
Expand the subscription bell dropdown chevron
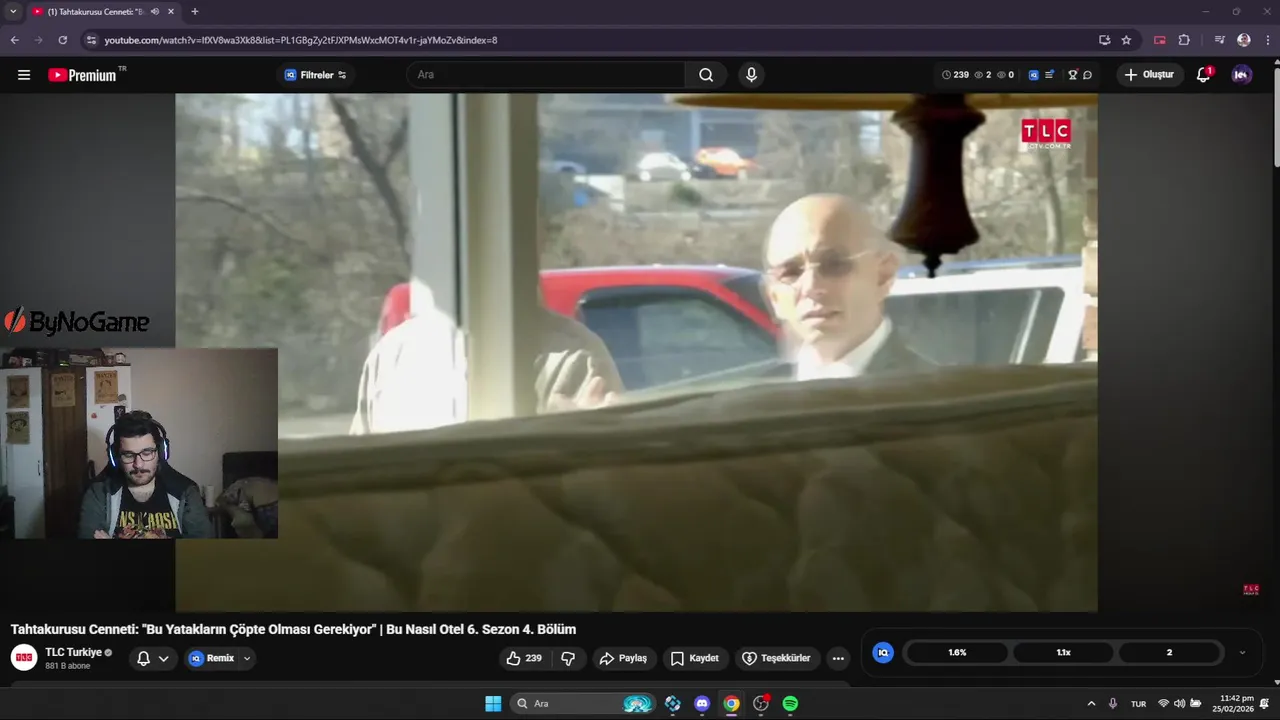(164, 658)
